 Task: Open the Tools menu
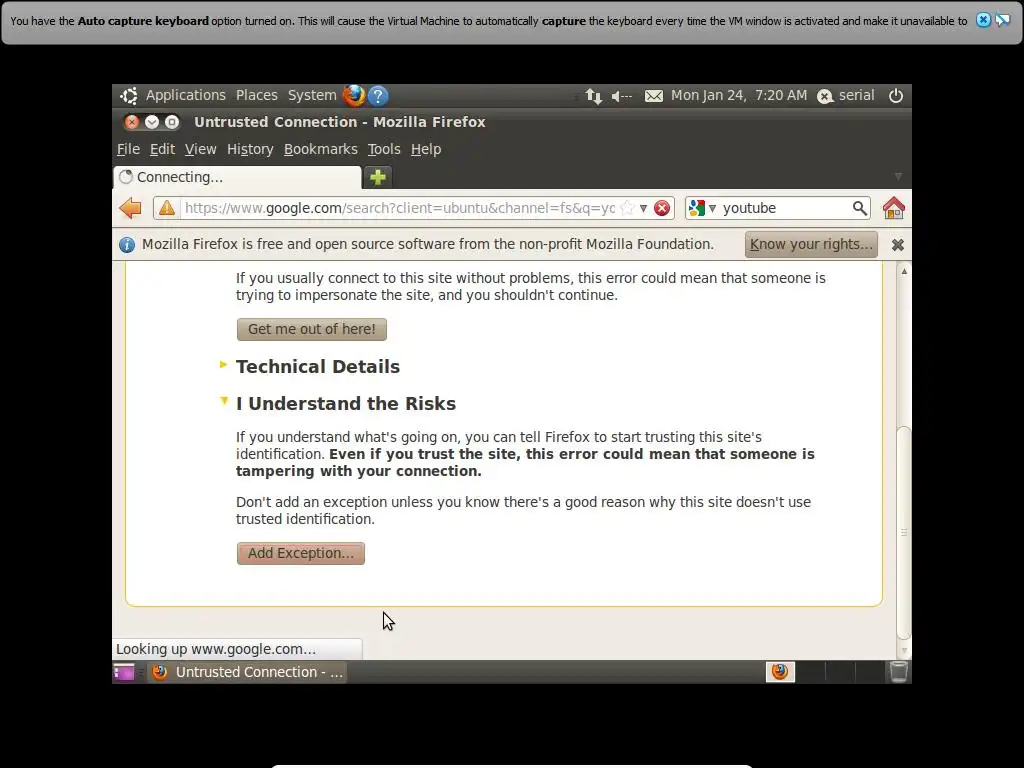tap(384, 149)
